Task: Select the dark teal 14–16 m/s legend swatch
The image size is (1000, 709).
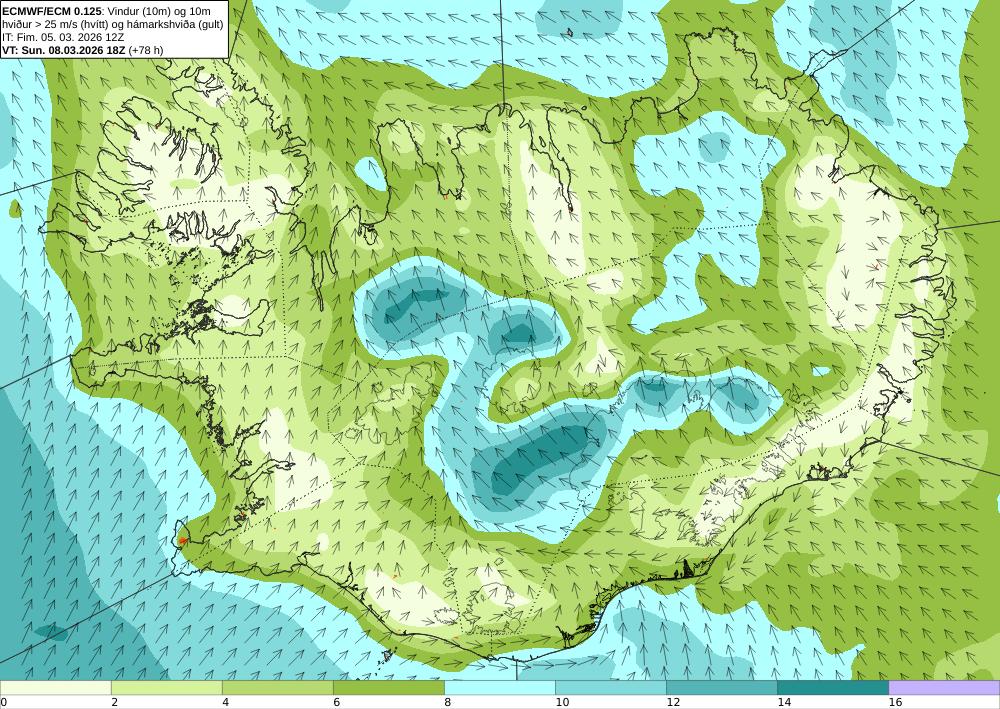Action: (833, 688)
